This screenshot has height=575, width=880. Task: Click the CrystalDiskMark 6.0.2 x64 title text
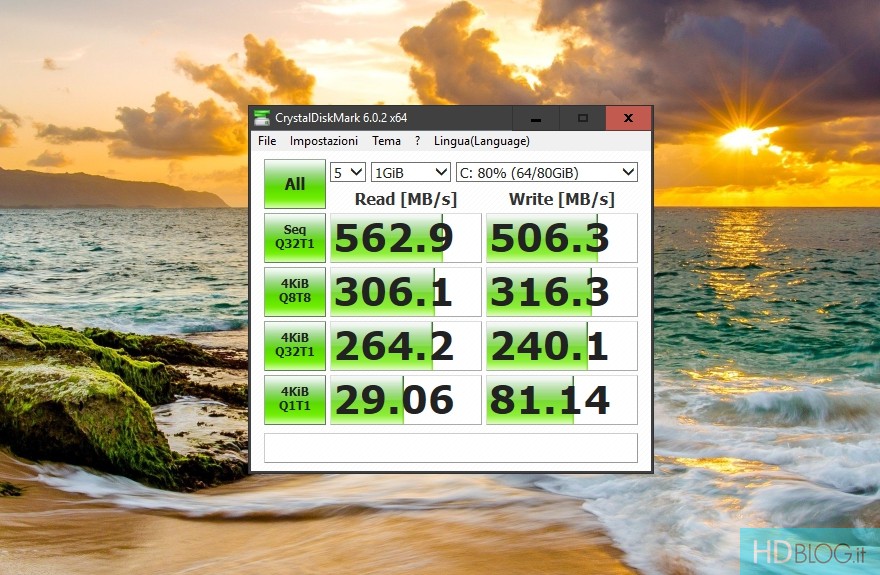pos(341,118)
